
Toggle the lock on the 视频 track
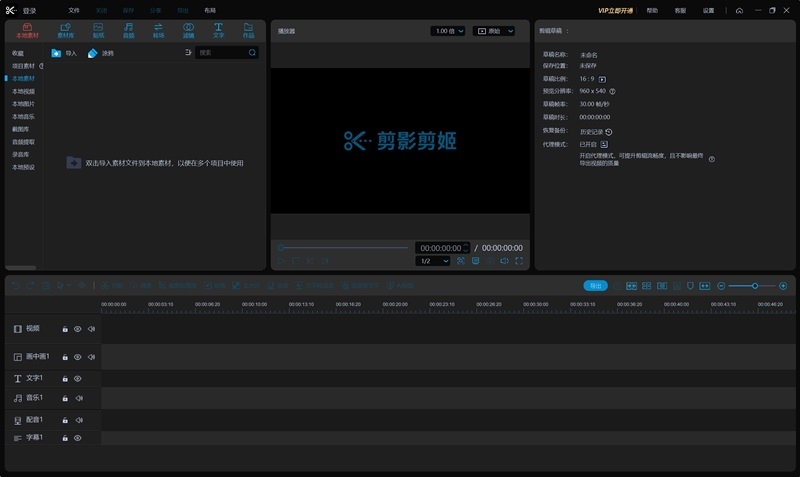pyautogui.click(x=65, y=329)
